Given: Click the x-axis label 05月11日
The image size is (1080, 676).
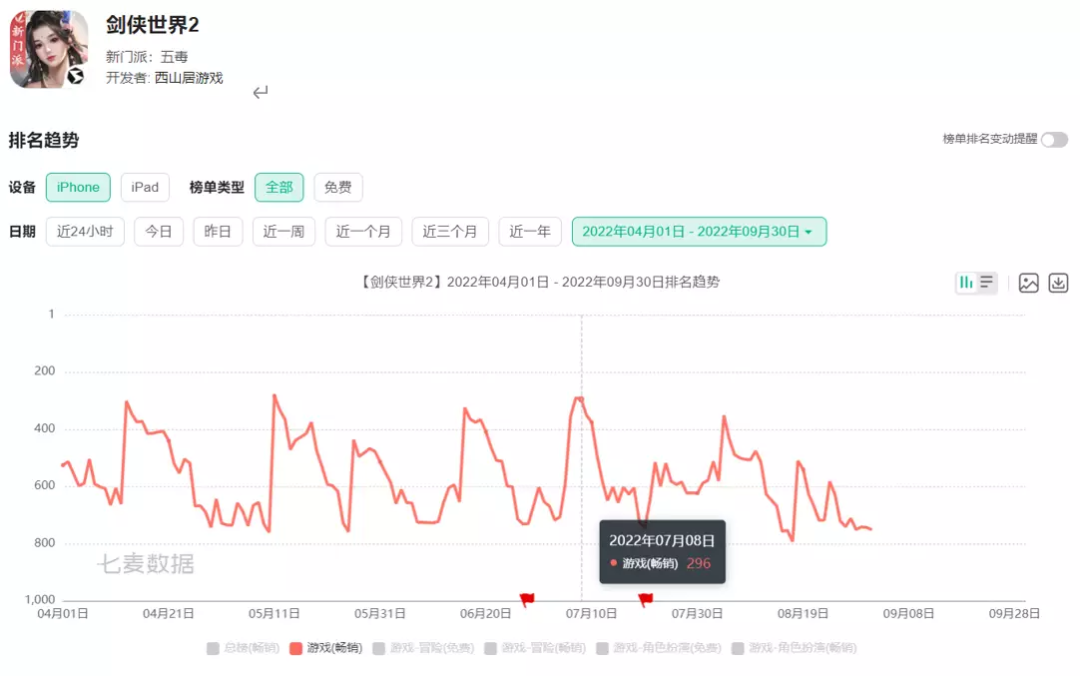Looking at the screenshot, I should [274, 613].
